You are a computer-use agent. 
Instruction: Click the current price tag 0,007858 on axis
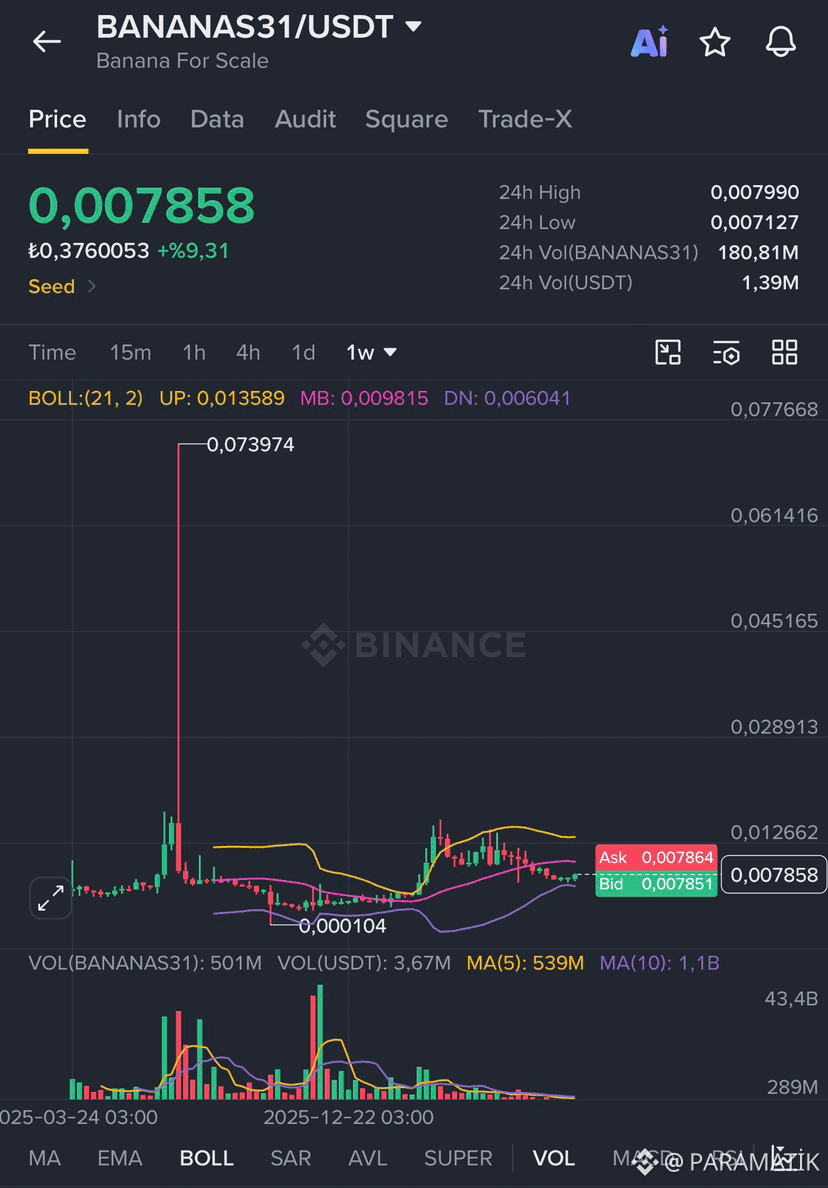click(x=773, y=875)
